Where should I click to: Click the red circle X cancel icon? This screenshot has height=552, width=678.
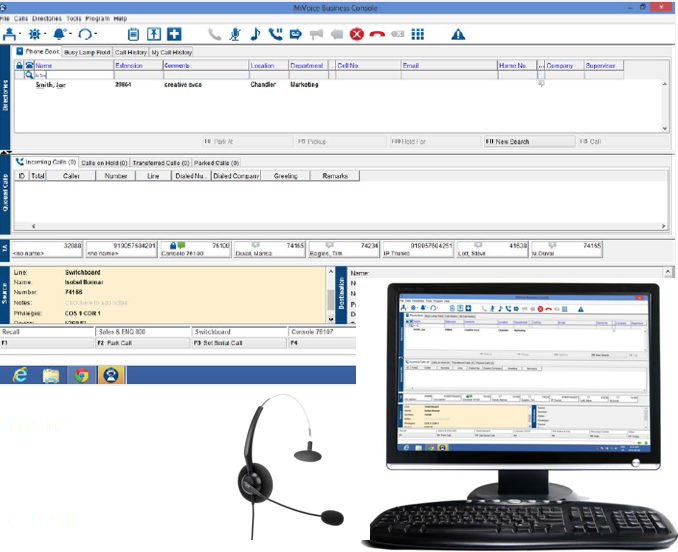click(x=357, y=34)
